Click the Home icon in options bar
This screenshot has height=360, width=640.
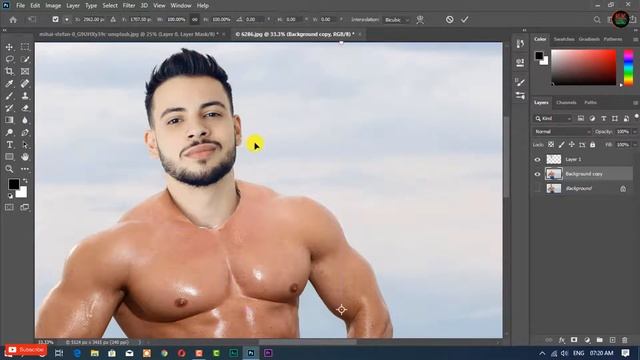(x=13, y=20)
